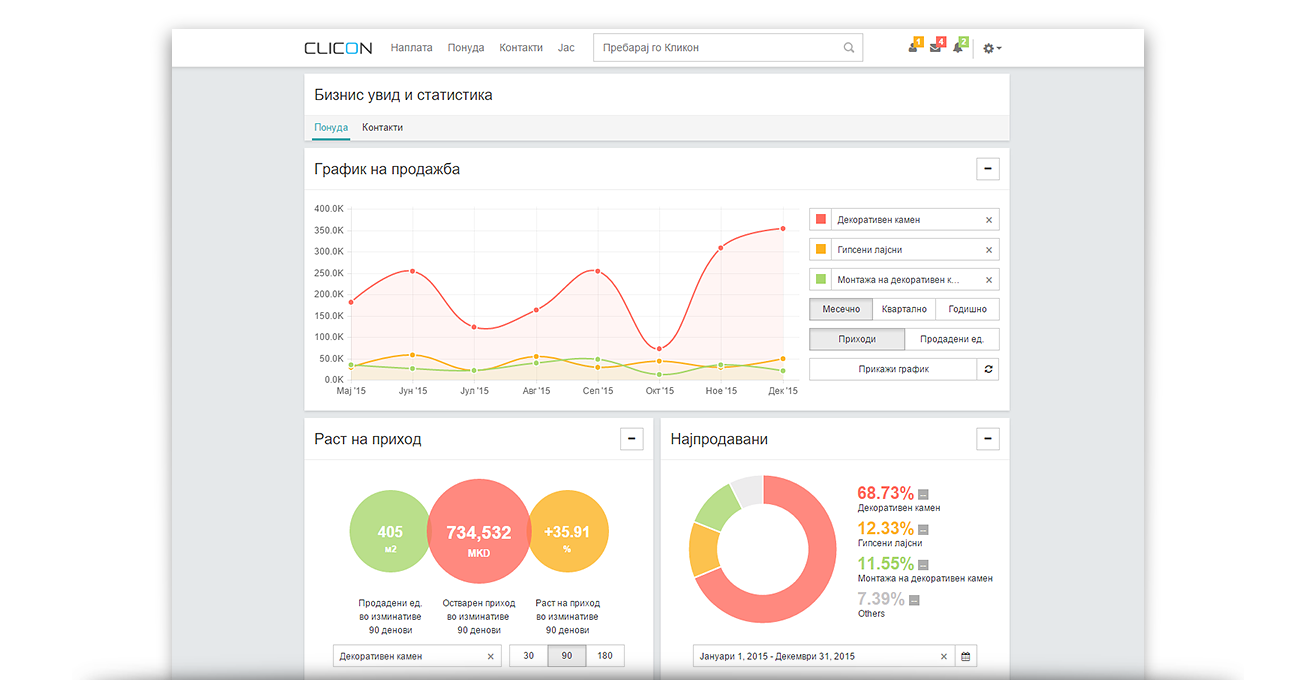
Task: Clear the date range field
Action: click(944, 657)
